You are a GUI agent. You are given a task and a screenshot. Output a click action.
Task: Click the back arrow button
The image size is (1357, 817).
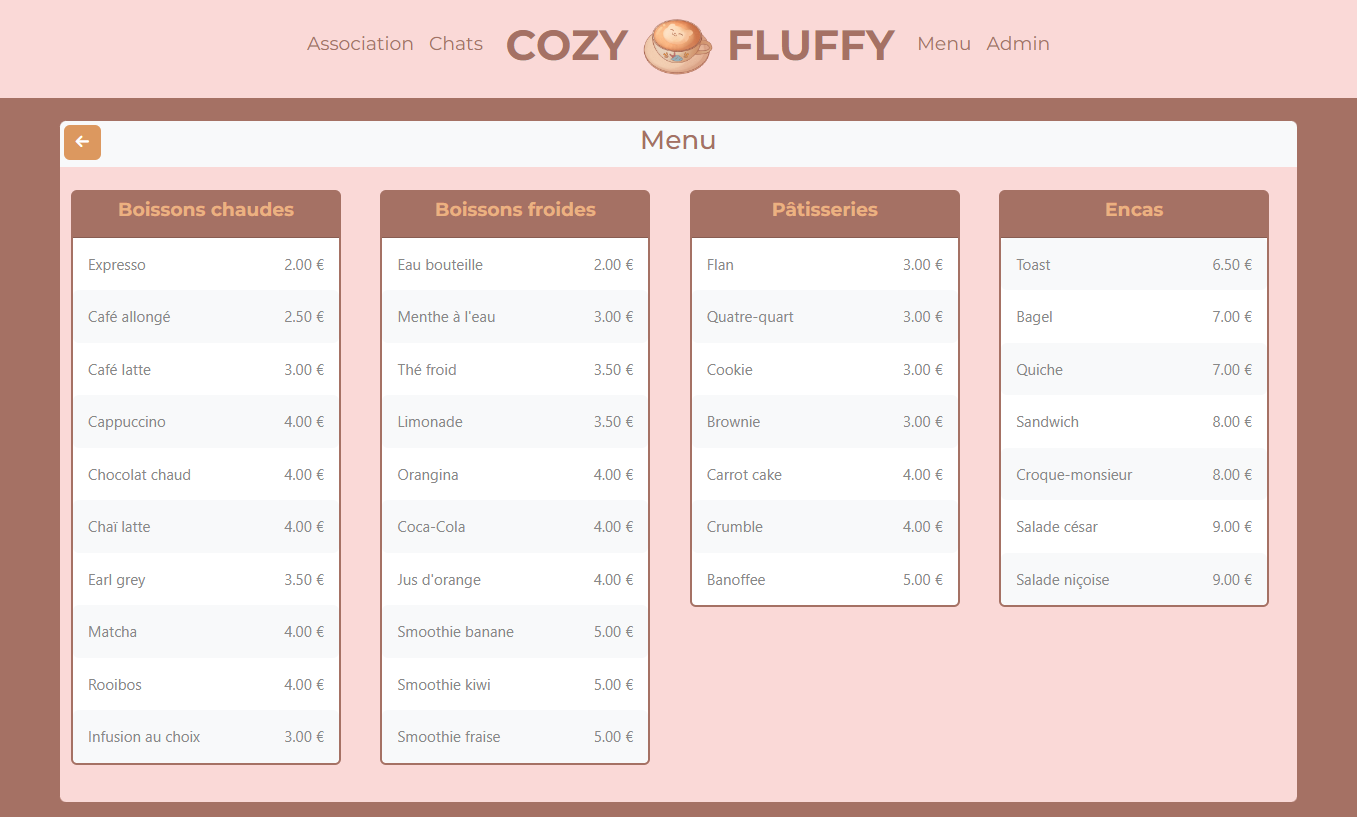82,142
